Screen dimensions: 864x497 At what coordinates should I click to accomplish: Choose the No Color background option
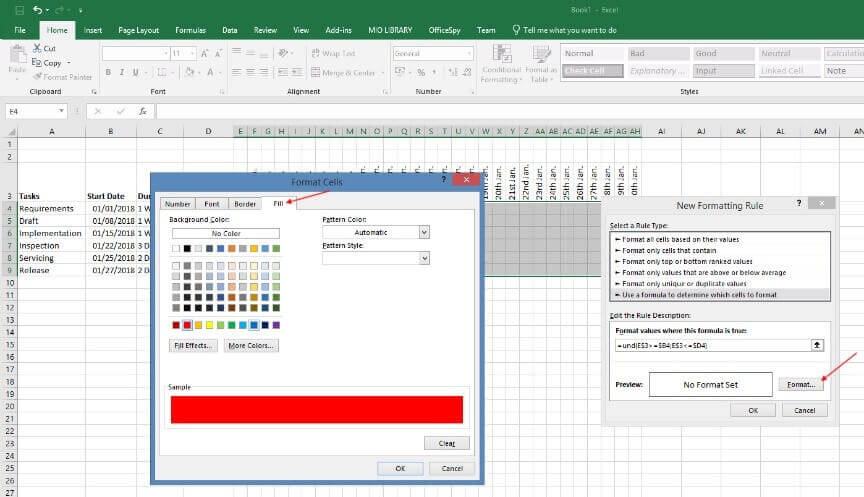pos(225,233)
